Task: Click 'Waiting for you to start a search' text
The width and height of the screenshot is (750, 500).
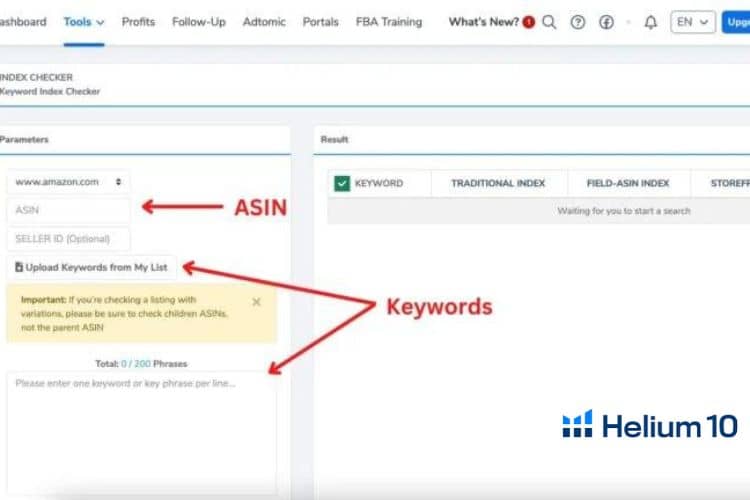Action: (624, 211)
